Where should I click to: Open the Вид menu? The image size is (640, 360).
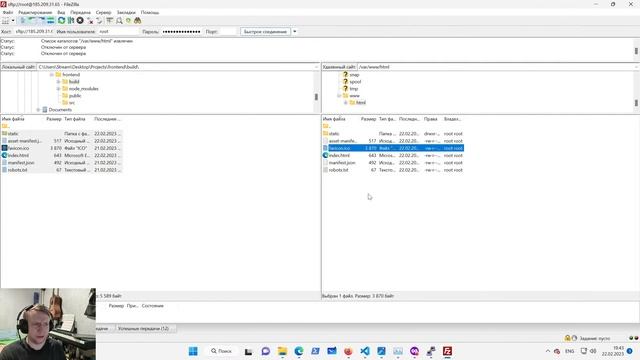tap(61, 12)
